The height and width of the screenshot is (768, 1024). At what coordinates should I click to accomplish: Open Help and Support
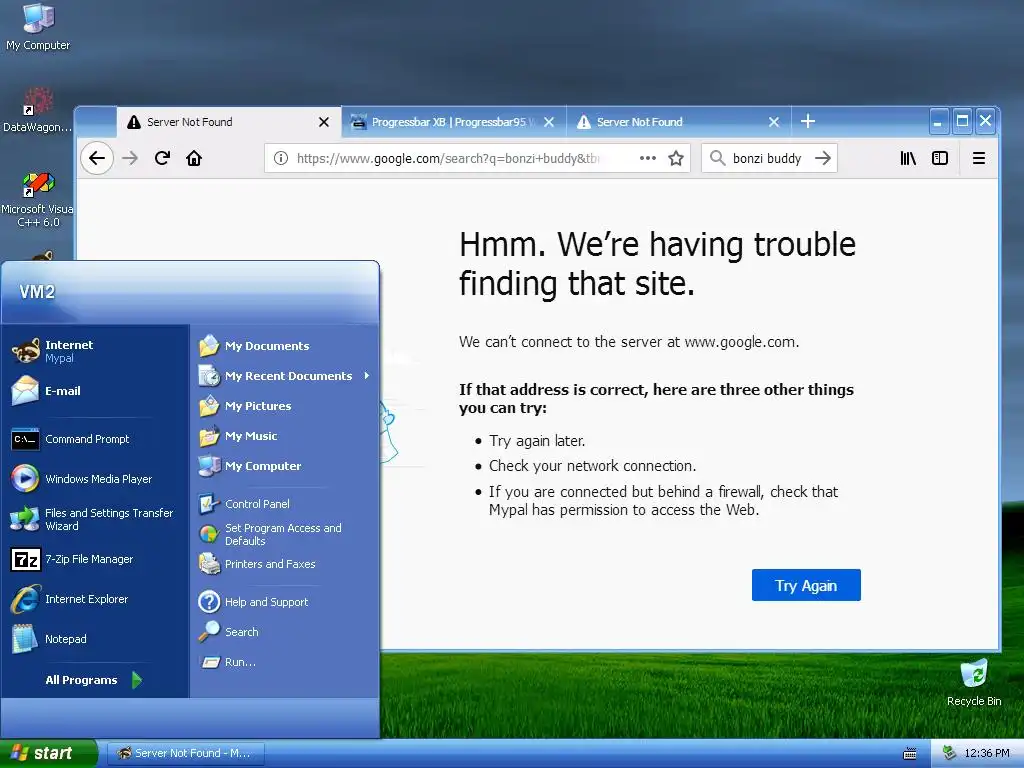pyautogui.click(x=285, y=601)
